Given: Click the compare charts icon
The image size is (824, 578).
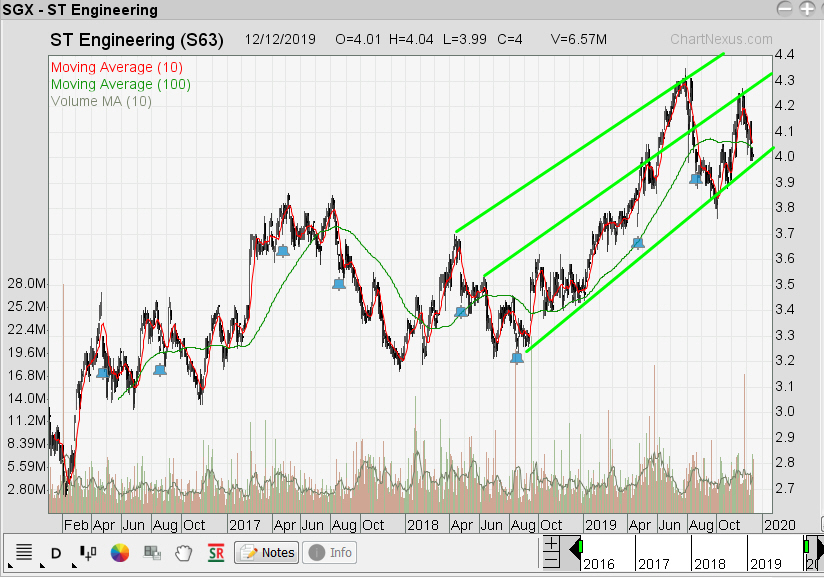Looking at the screenshot, I should [x=152, y=552].
